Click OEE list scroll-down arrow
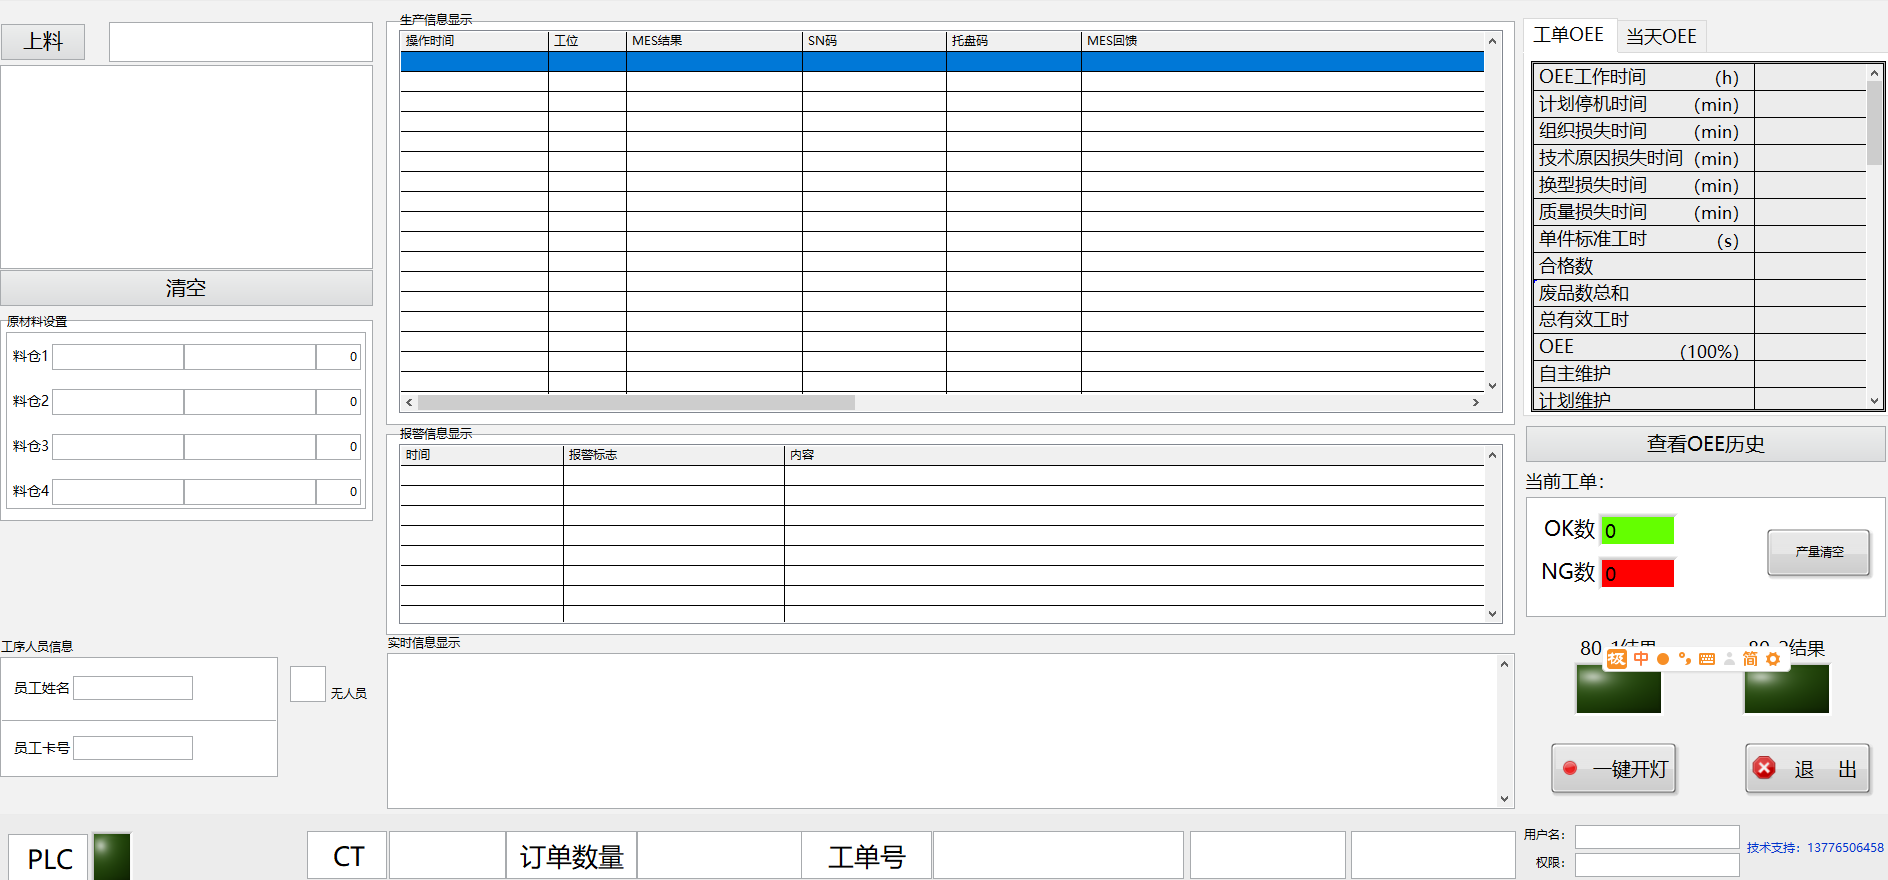Screen dimensions: 1888x880 (x=1875, y=401)
